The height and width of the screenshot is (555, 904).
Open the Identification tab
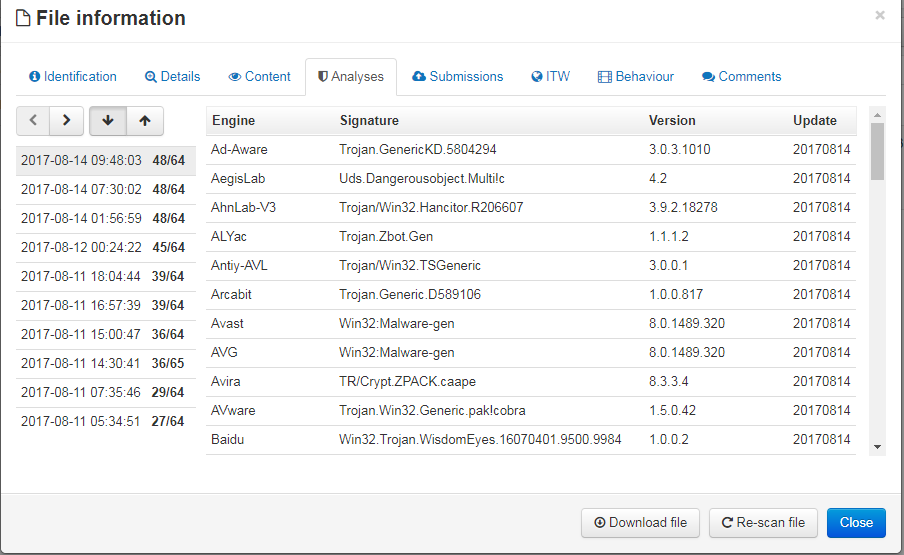pyautogui.click(x=73, y=76)
